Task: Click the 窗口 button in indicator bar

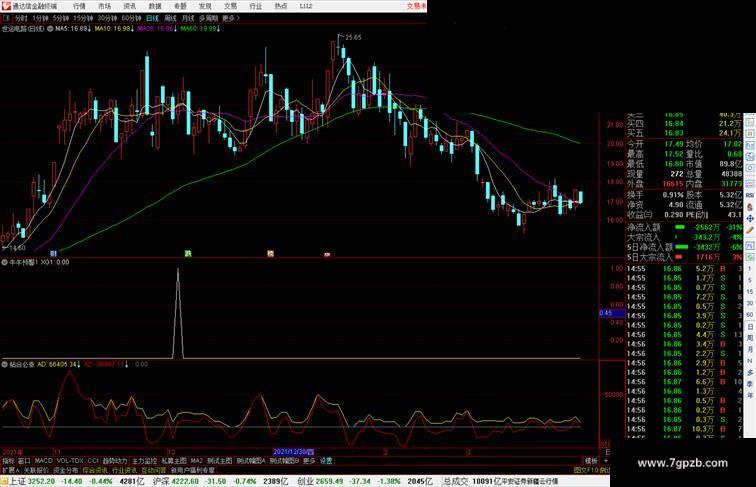Action: point(24,461)
